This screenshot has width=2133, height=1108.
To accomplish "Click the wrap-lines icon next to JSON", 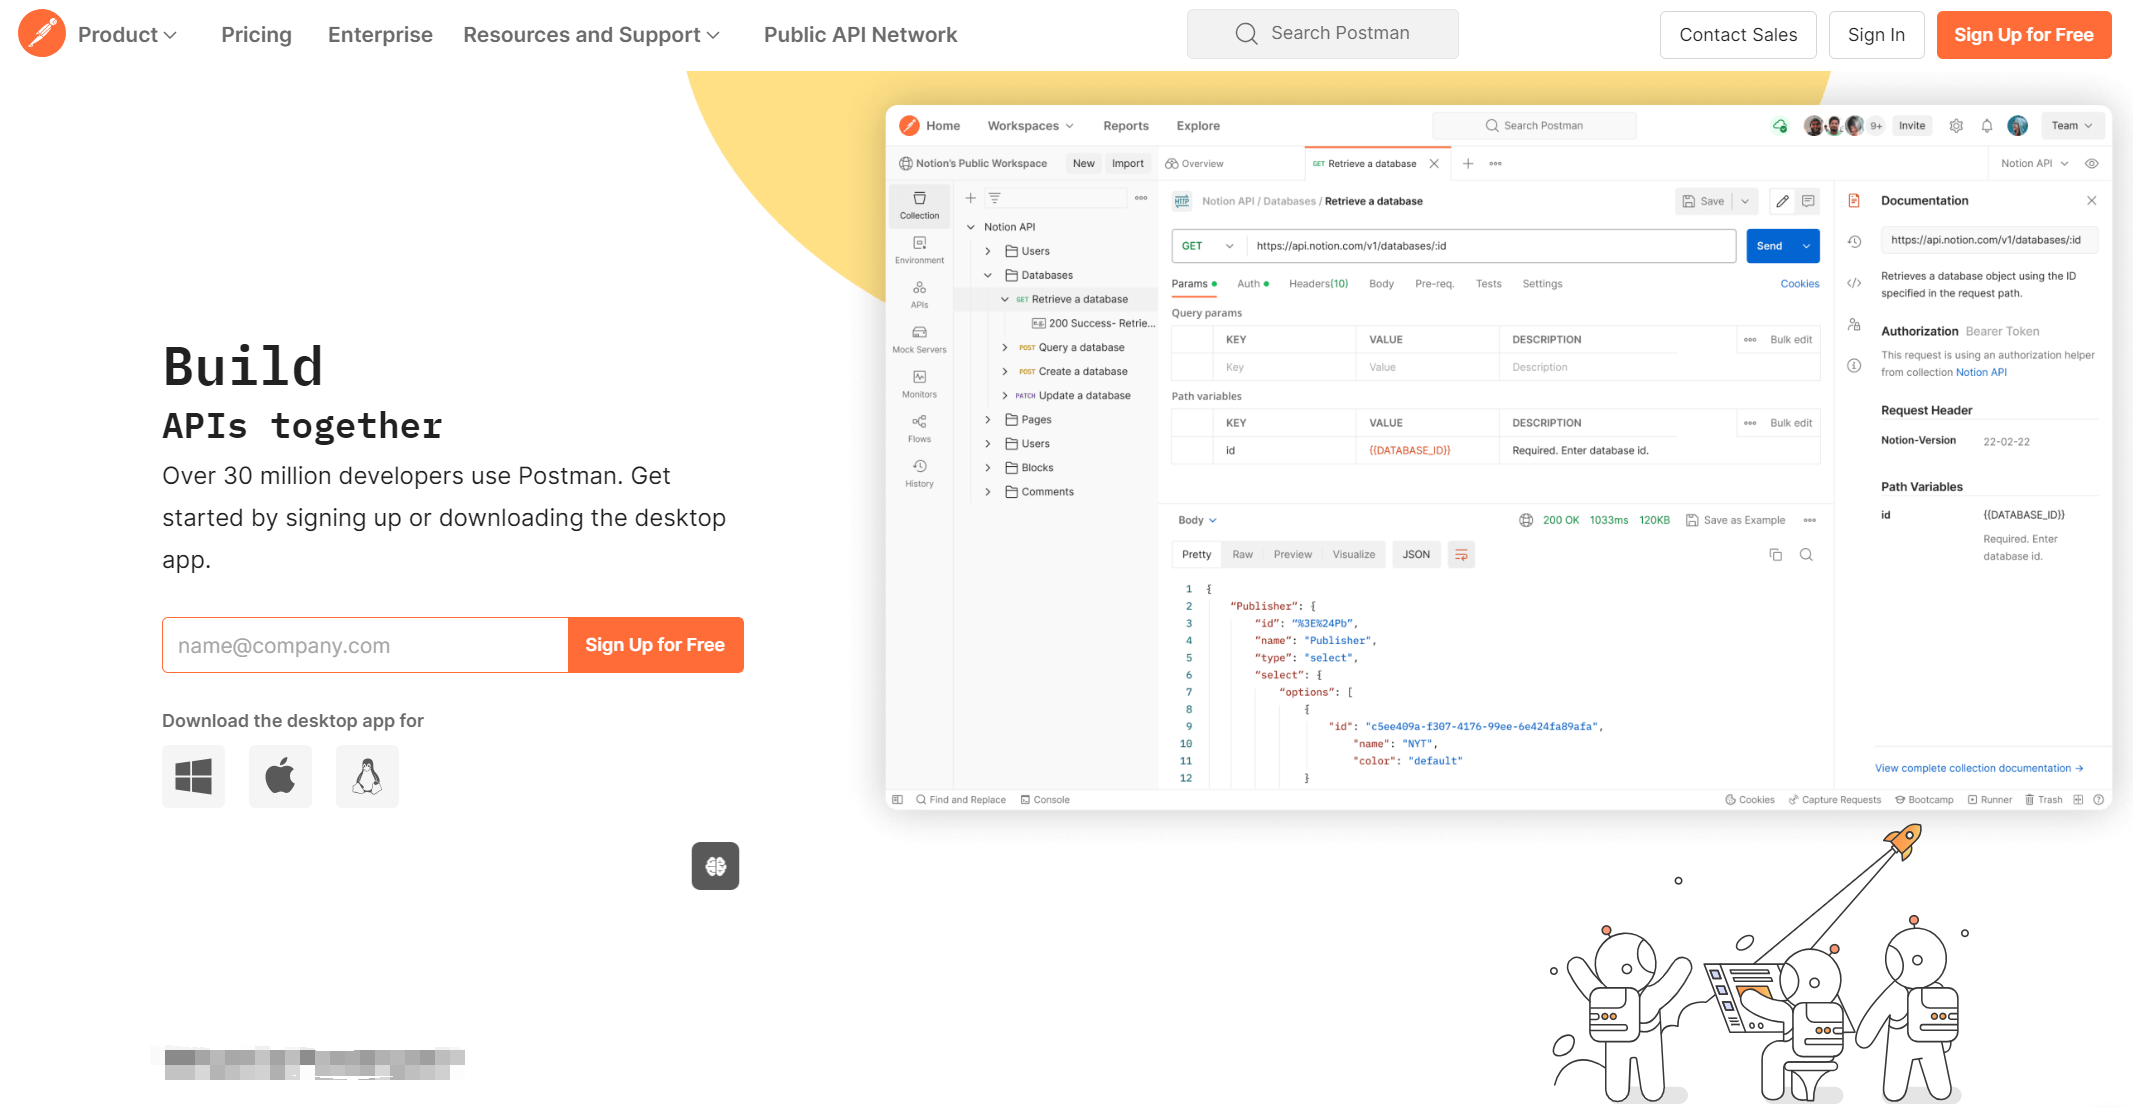I will 1461,555.
